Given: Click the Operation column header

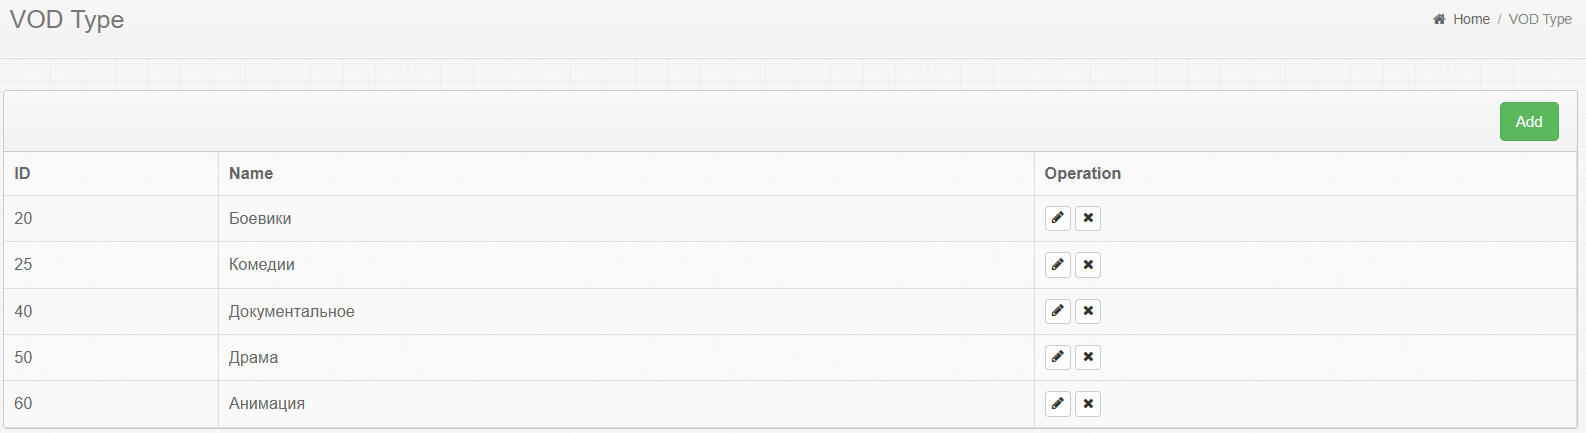Looking at the screenshot, I should pyautogui.click(x=1082, y=173).
